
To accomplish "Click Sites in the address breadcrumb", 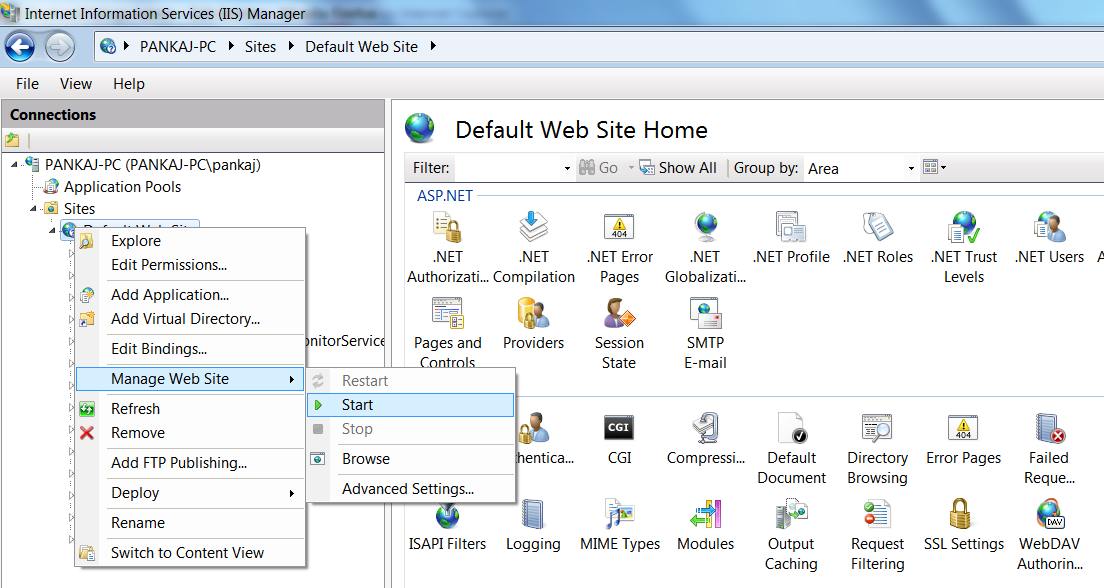I will pyautogui.click(x=261, y=46).
